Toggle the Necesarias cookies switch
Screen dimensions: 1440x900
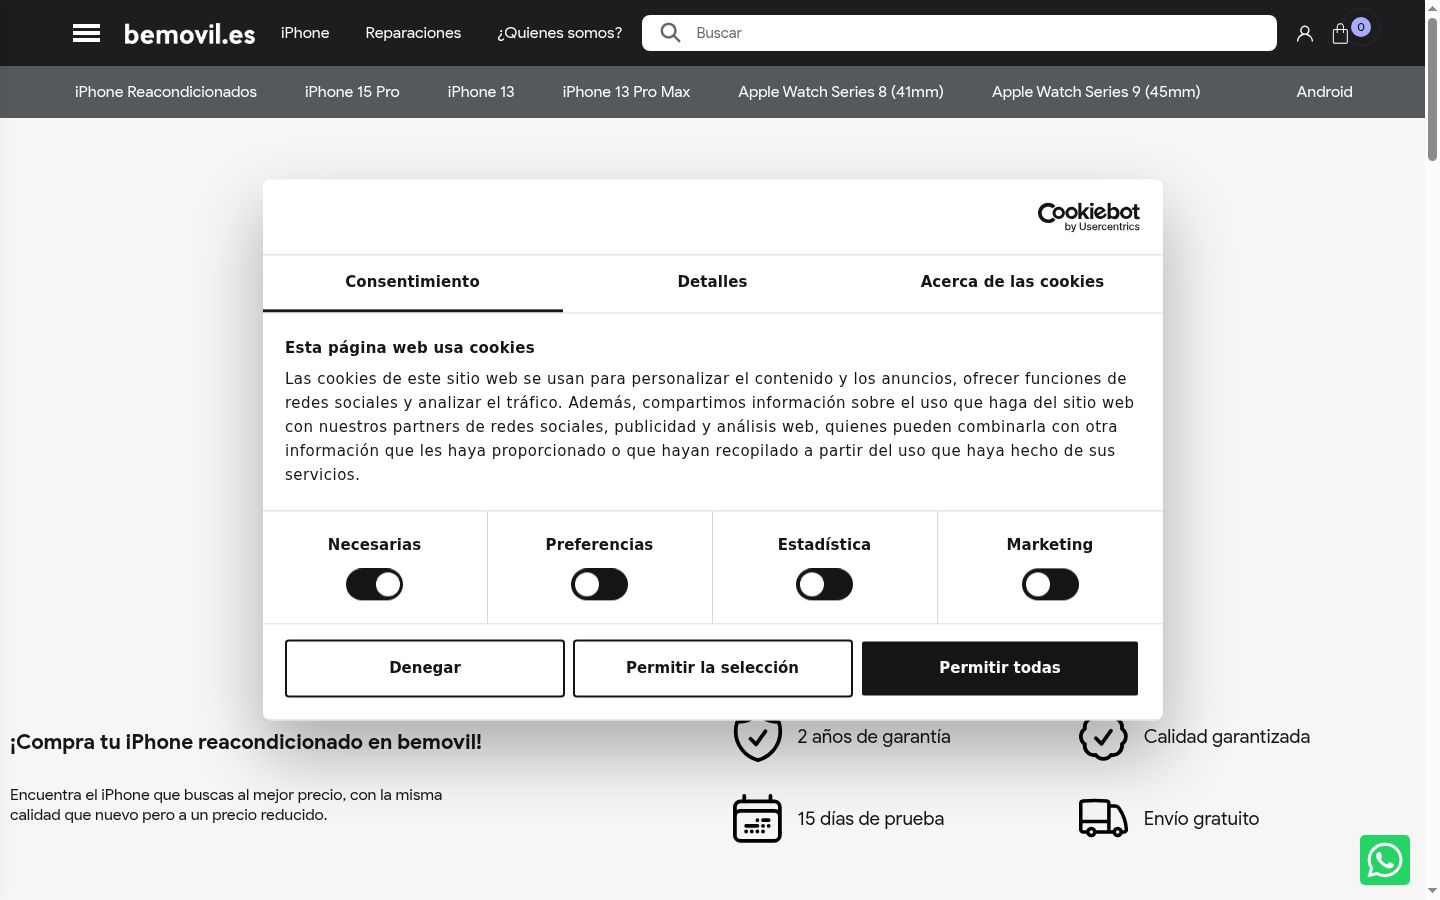[x=374, y=584]
